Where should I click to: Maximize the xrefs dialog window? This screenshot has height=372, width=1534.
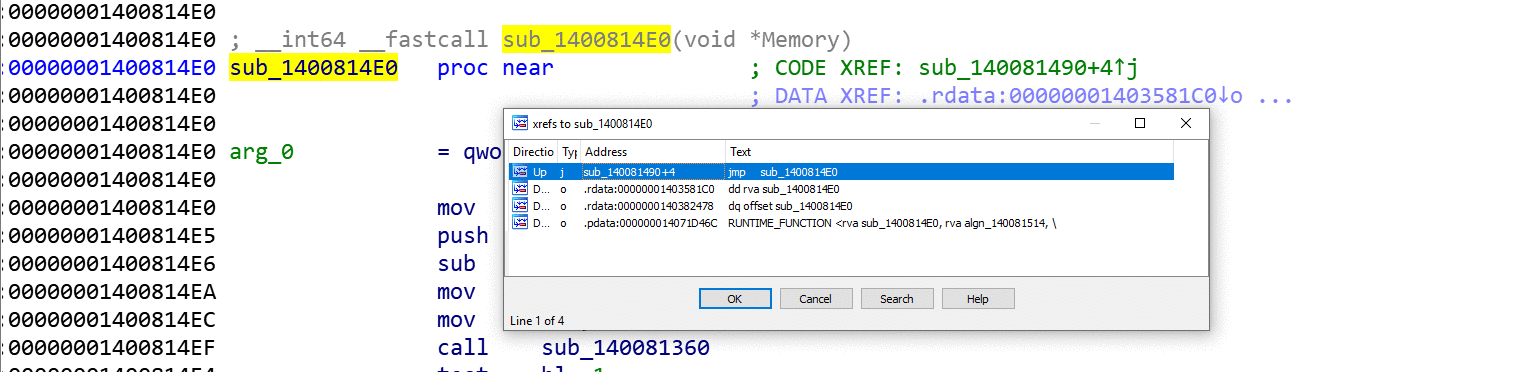(1140, 123)
